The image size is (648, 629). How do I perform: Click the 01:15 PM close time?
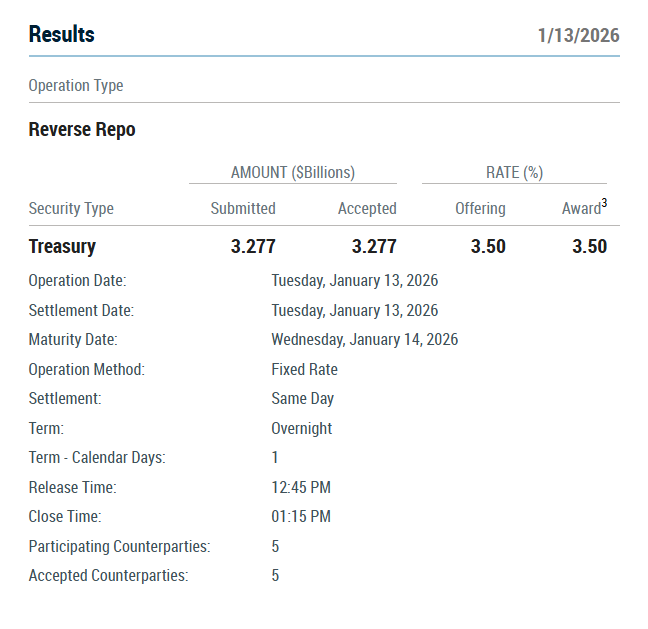[301, 517]
